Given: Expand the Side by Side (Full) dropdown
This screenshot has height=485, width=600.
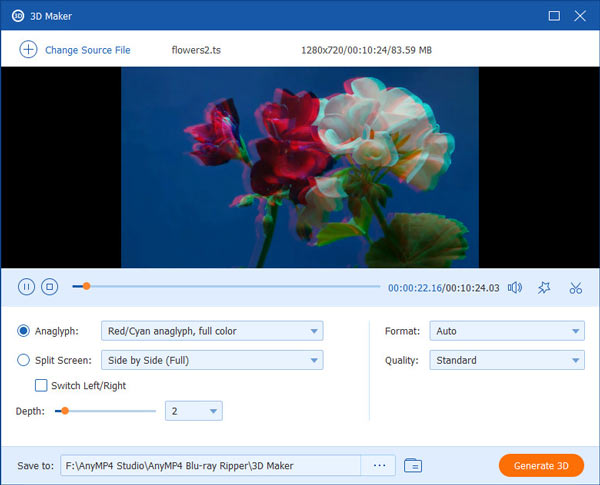Looking at the screenshot, I should [x=212, y=360].
